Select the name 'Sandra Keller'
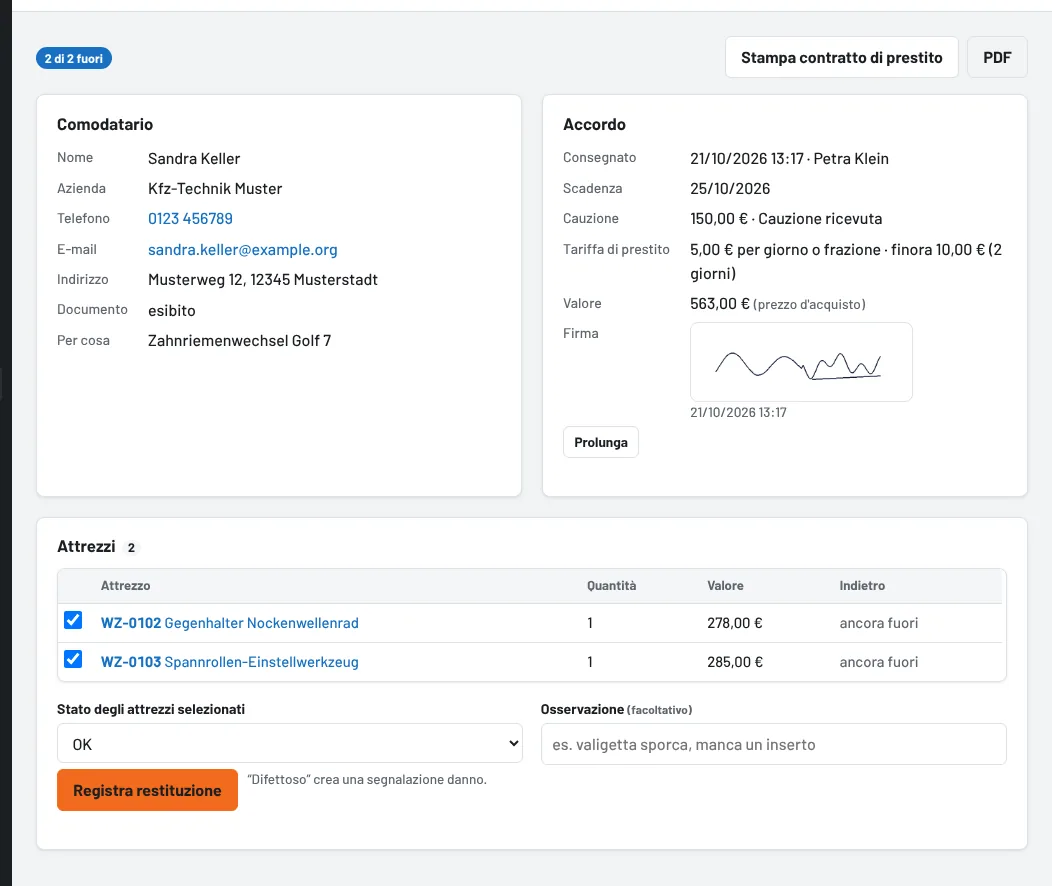 point(194,159)
